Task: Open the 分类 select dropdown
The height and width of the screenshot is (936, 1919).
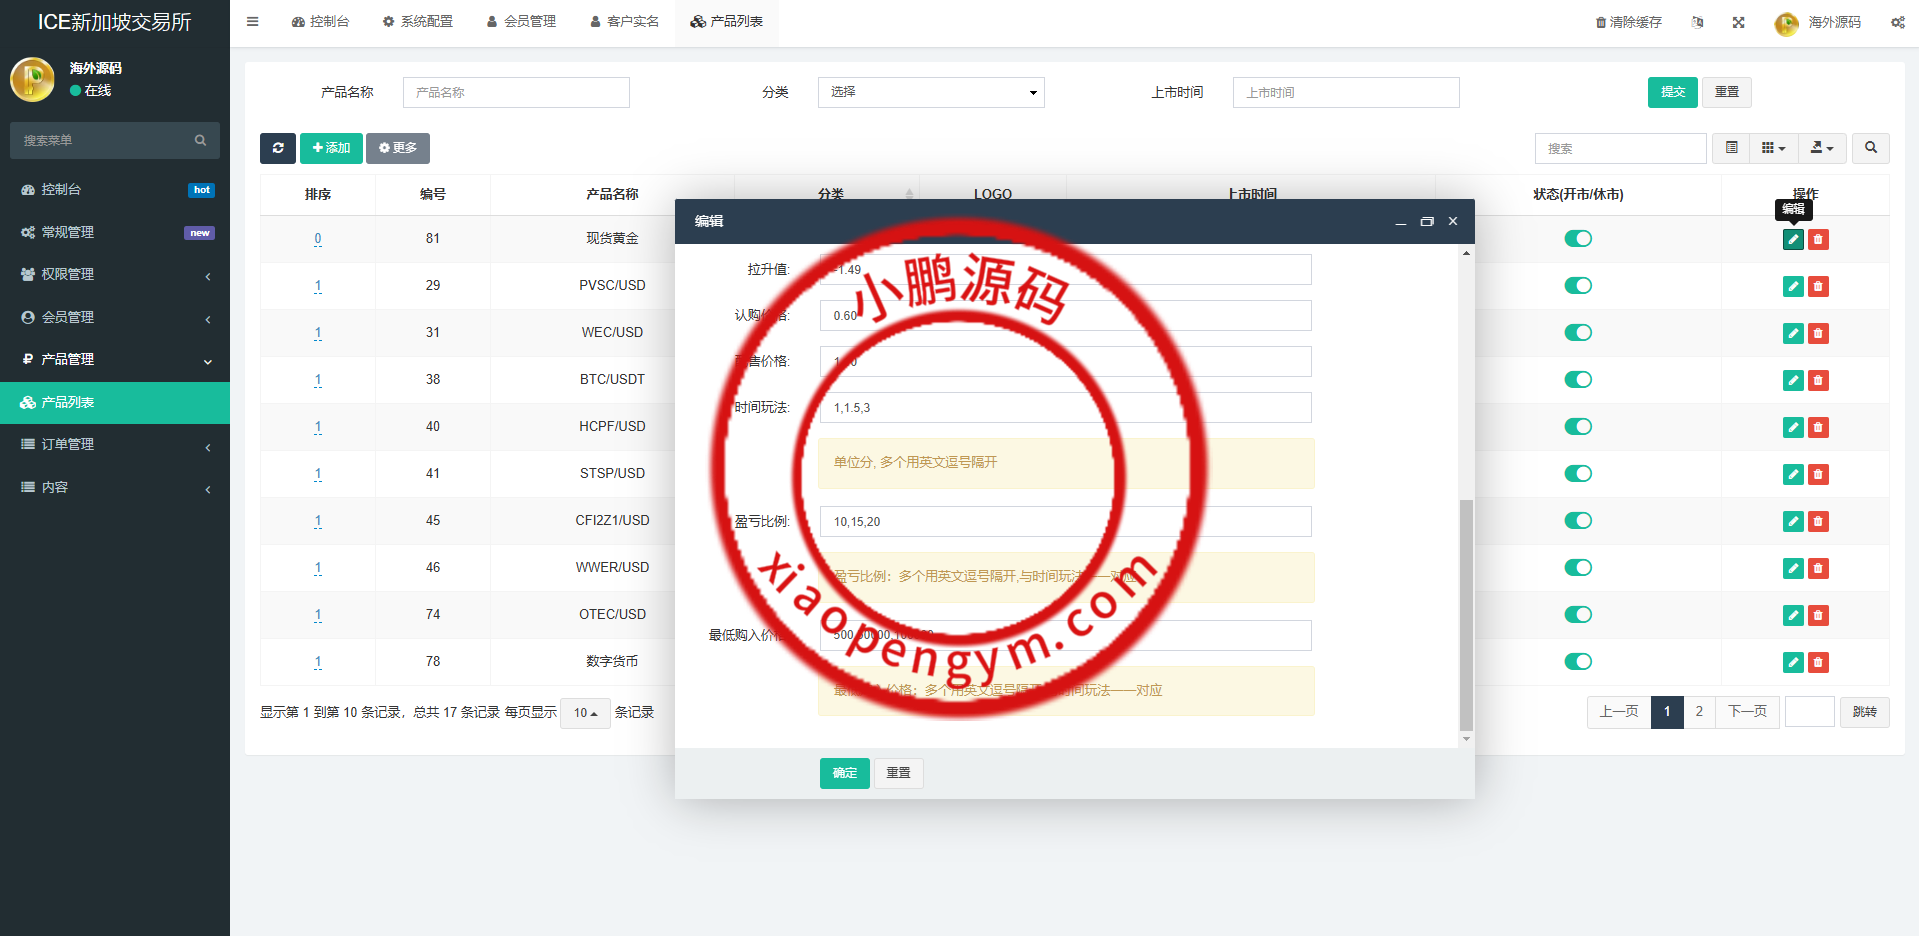Action: tap(930, 92)
